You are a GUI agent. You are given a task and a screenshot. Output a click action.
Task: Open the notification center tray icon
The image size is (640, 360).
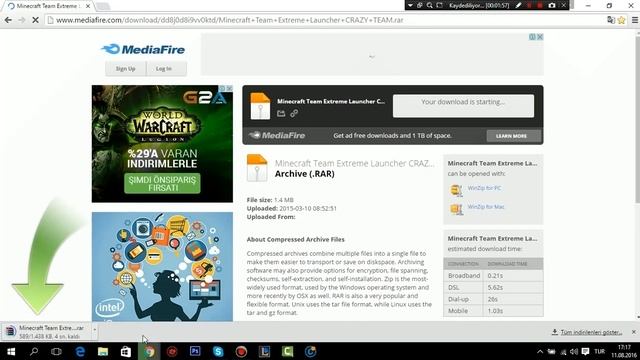click(585, 352)
